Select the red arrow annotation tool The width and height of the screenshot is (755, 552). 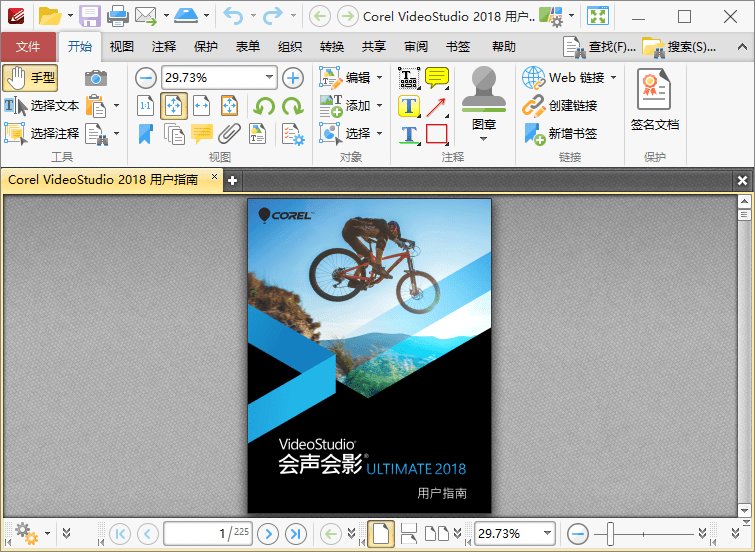(x=437, y=106)
